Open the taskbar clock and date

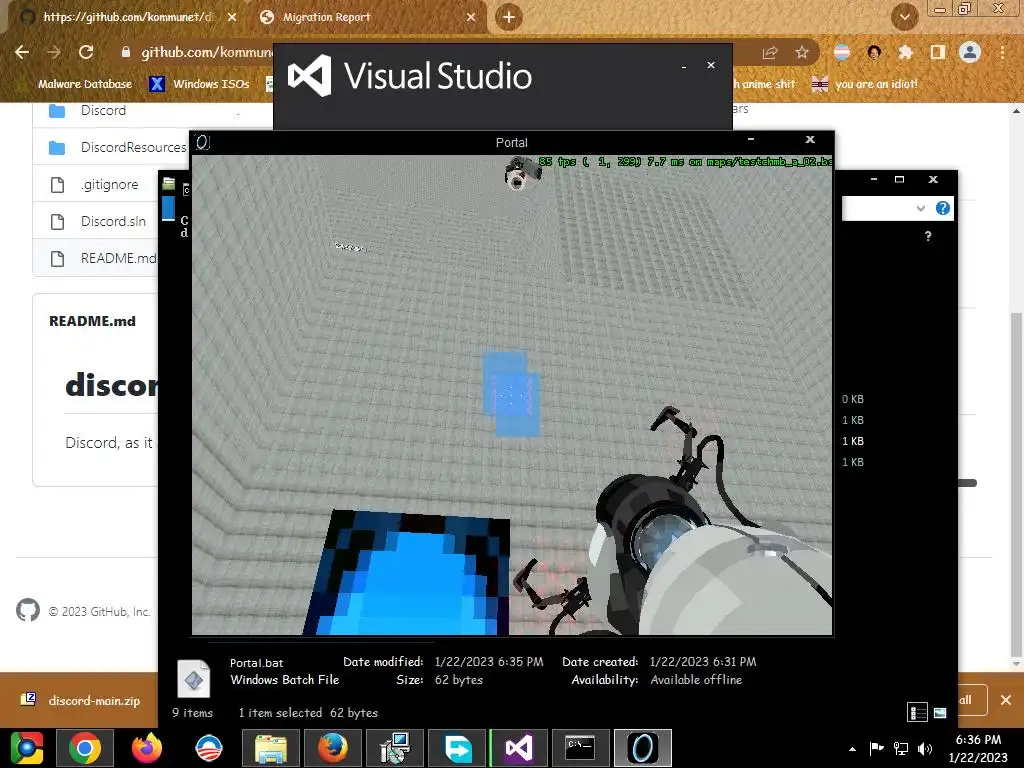point(978,748)
